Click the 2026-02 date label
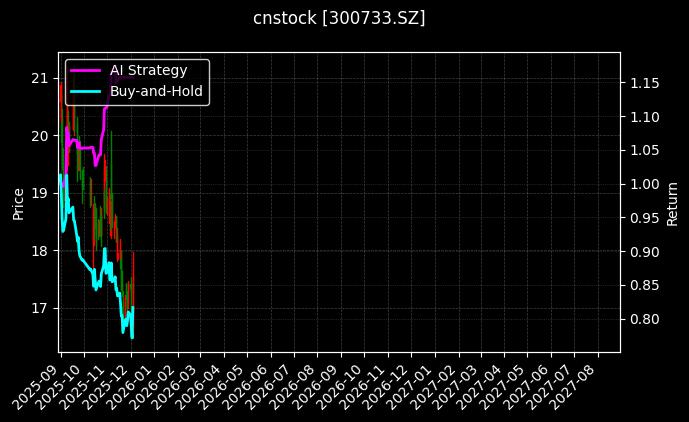Viewport: 689px width, 422px height. (152, 388)
